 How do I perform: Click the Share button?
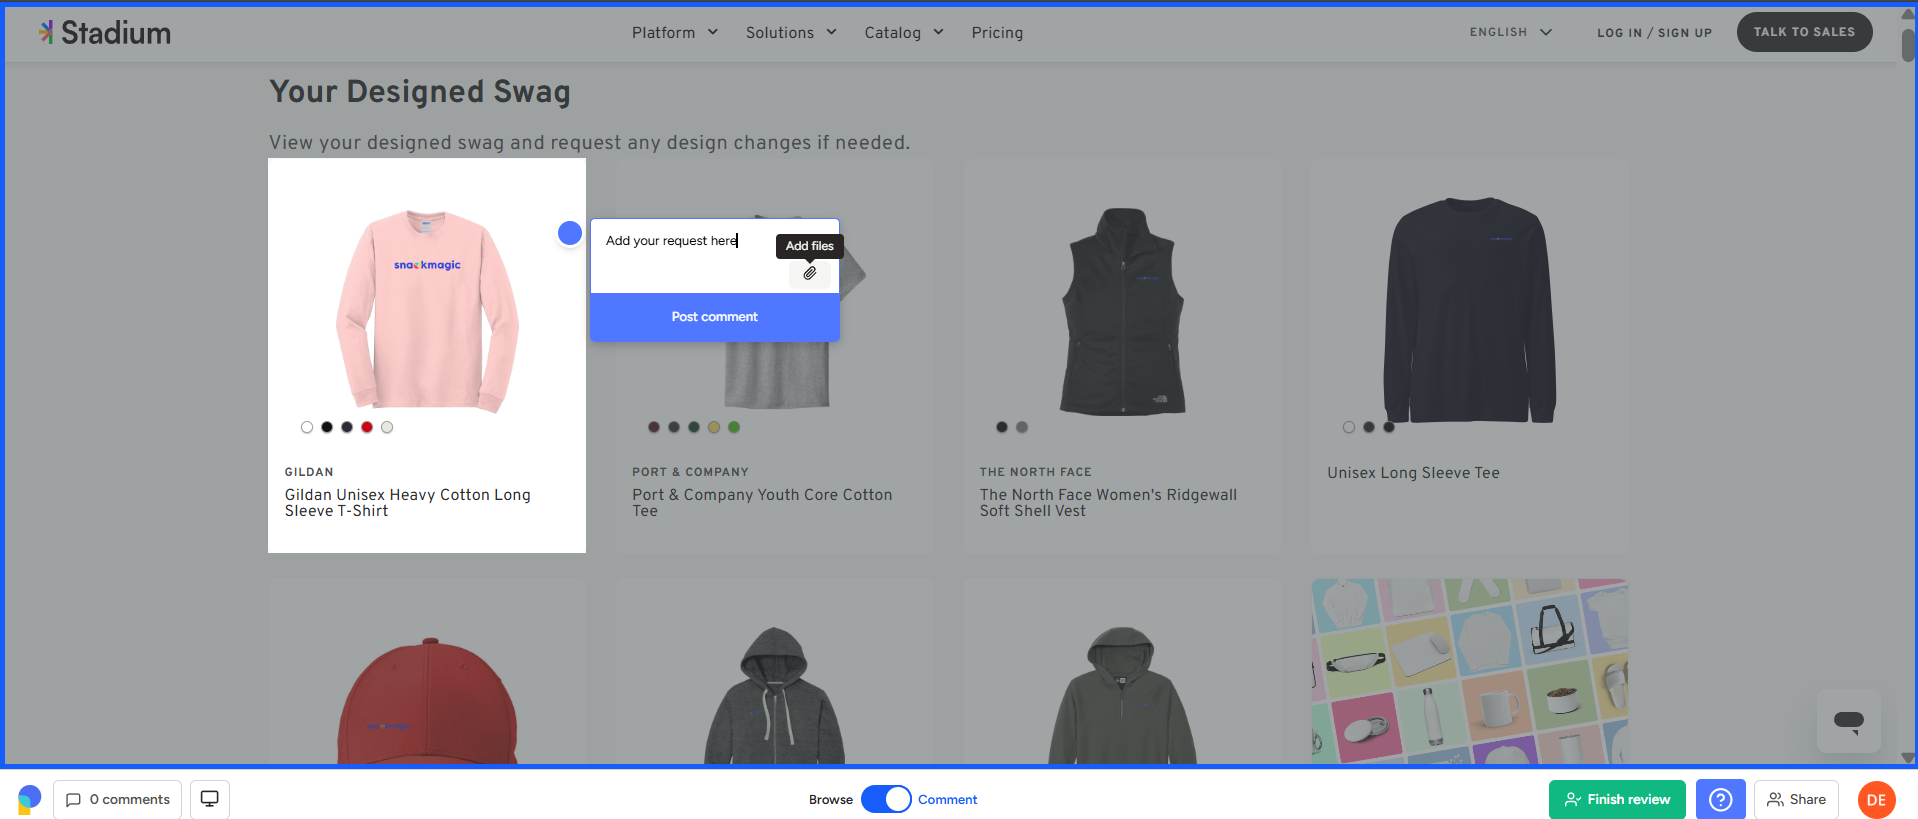(1796, 799)
